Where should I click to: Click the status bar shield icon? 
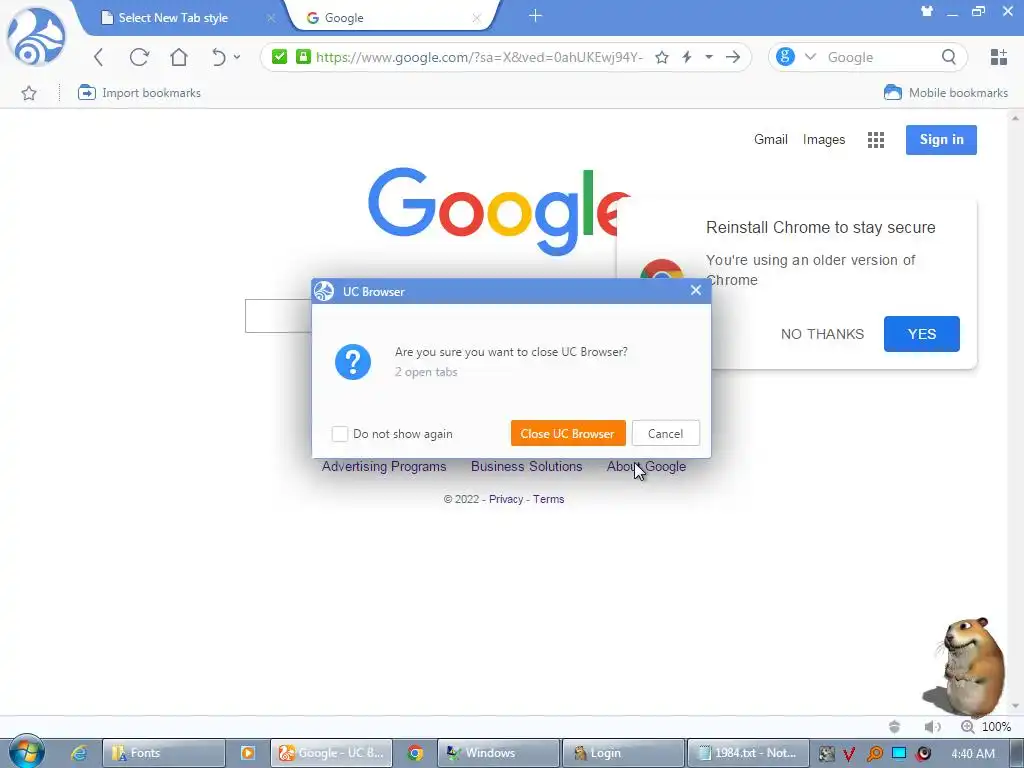pyautogui.click(x=895, y=726)
